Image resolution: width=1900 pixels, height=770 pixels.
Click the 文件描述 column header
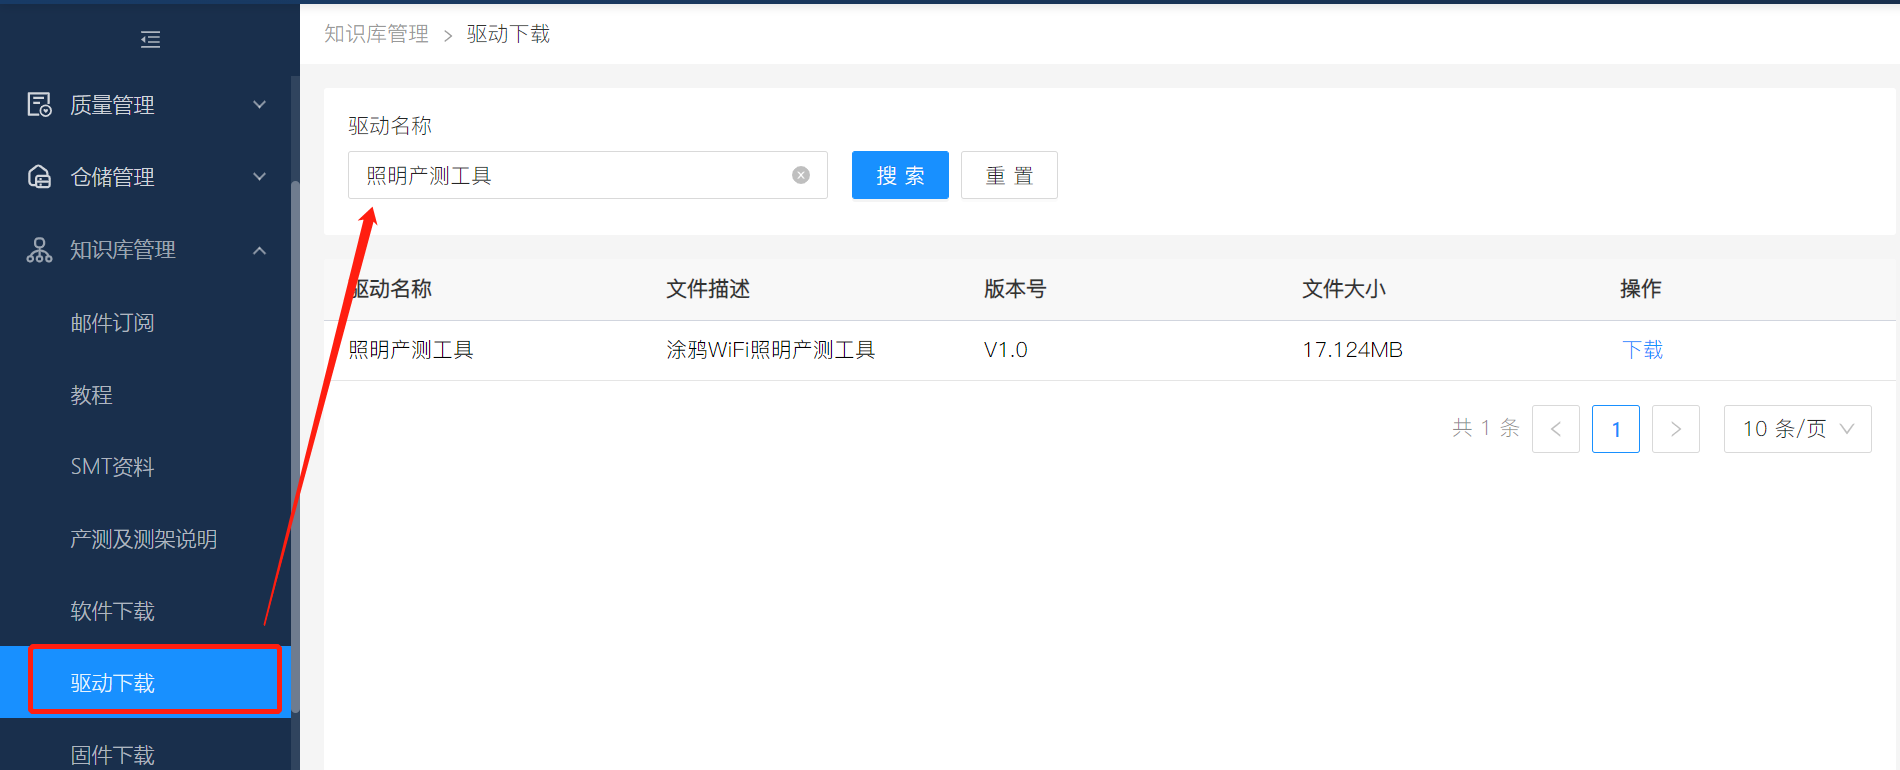(708, 289)
